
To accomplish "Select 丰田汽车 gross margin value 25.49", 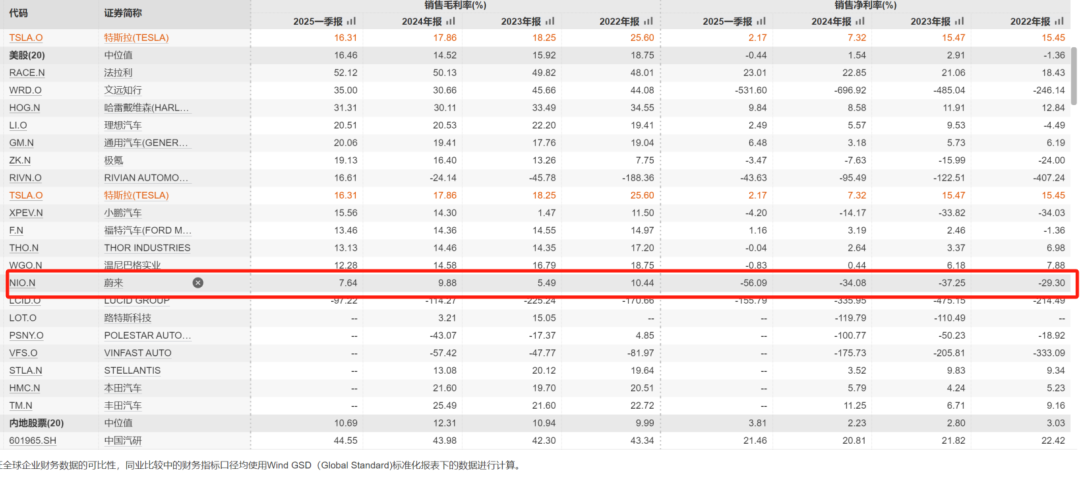I will tap(446, 405).
